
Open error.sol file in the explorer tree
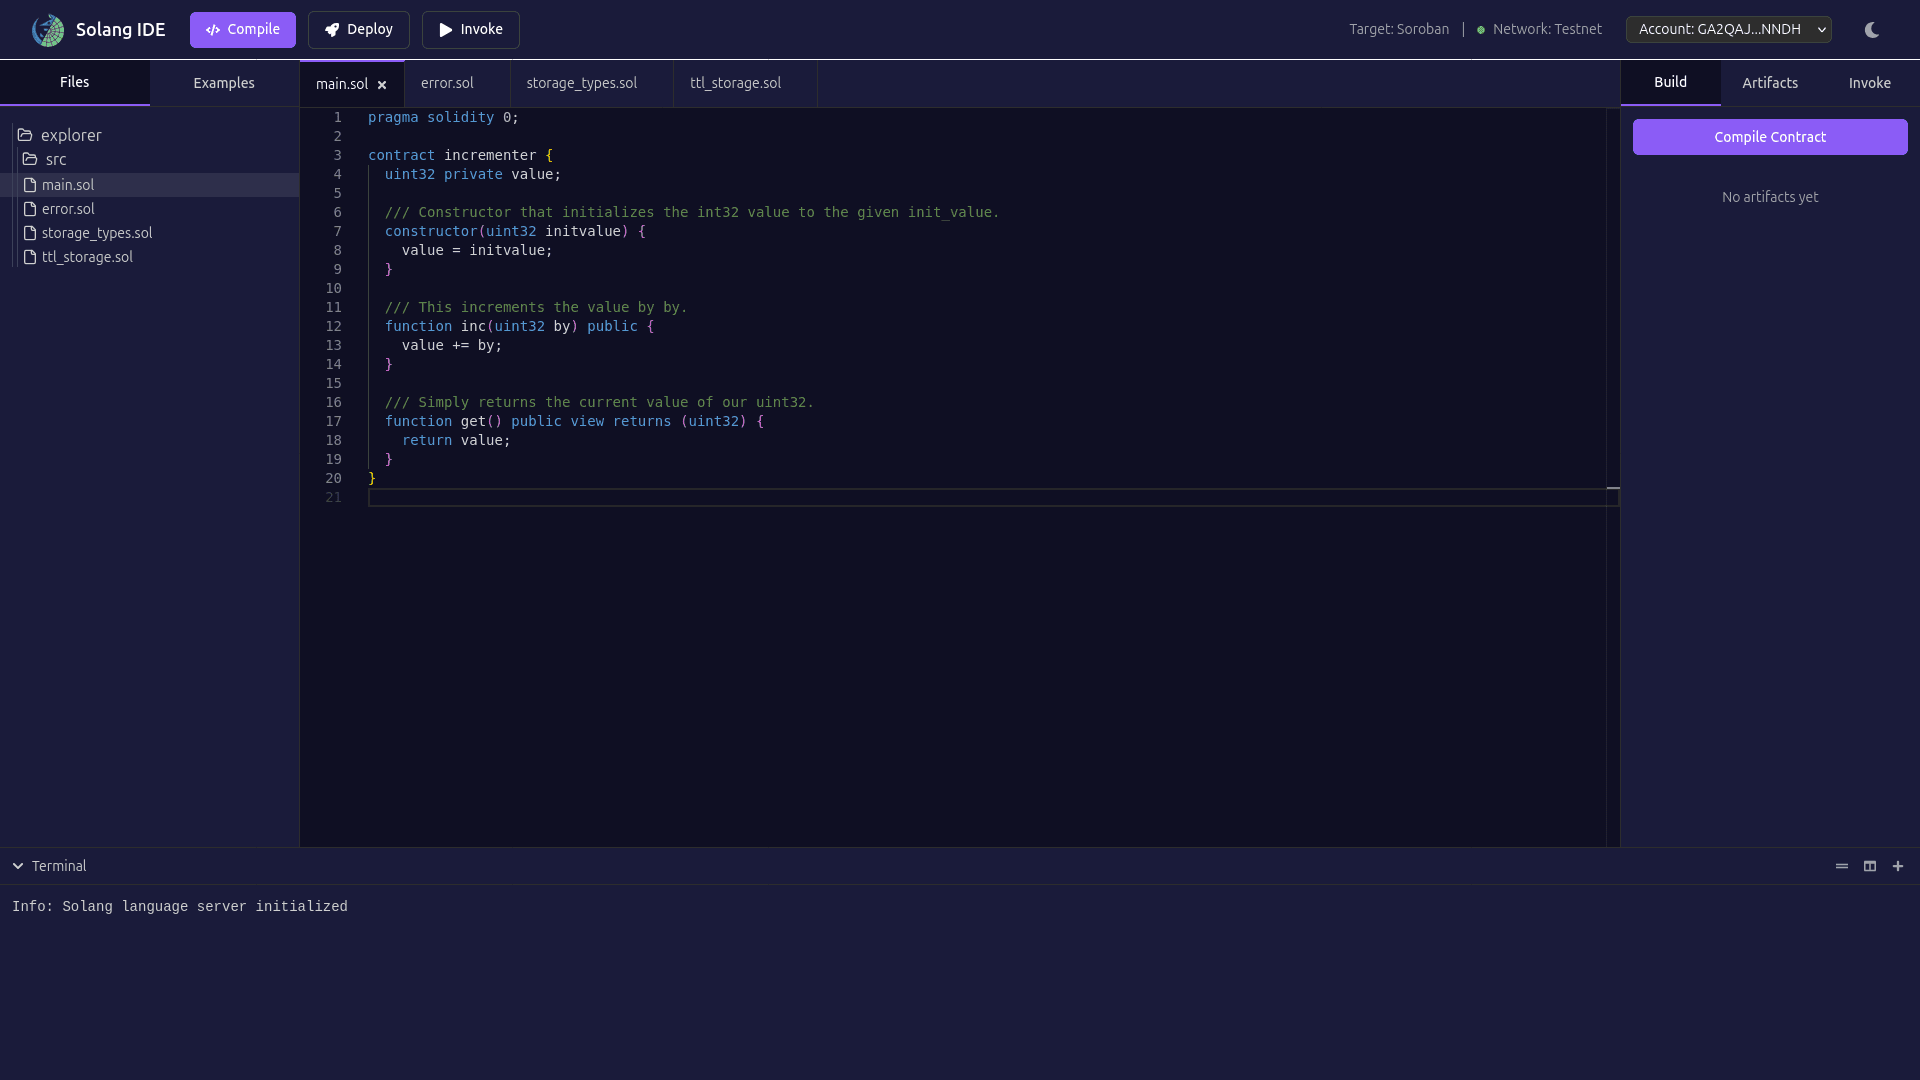(x=68, y=209)
